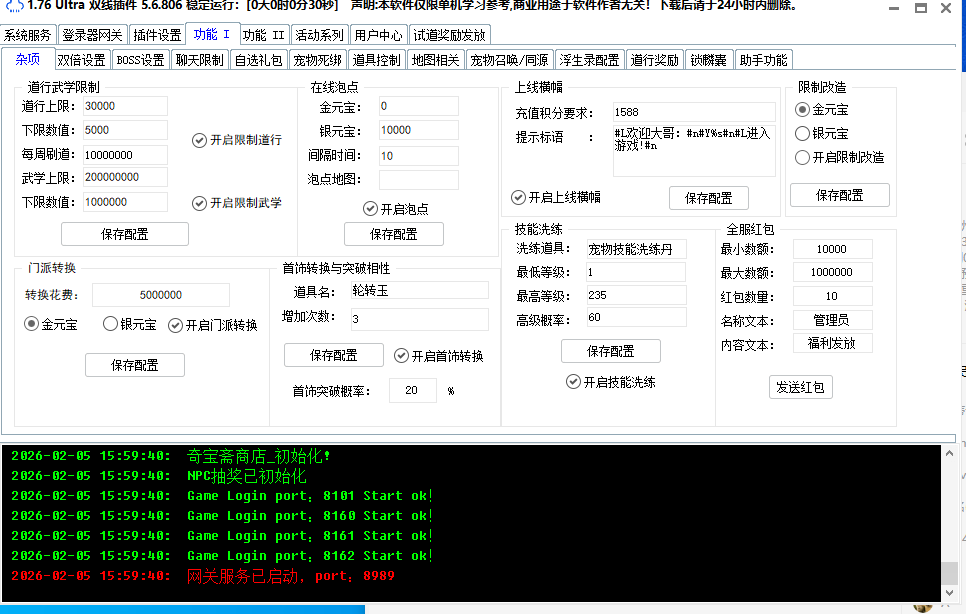Uncheck the 开启上线横幅 option
Viewport: 966px width, 614px height.
coord(518,198)
